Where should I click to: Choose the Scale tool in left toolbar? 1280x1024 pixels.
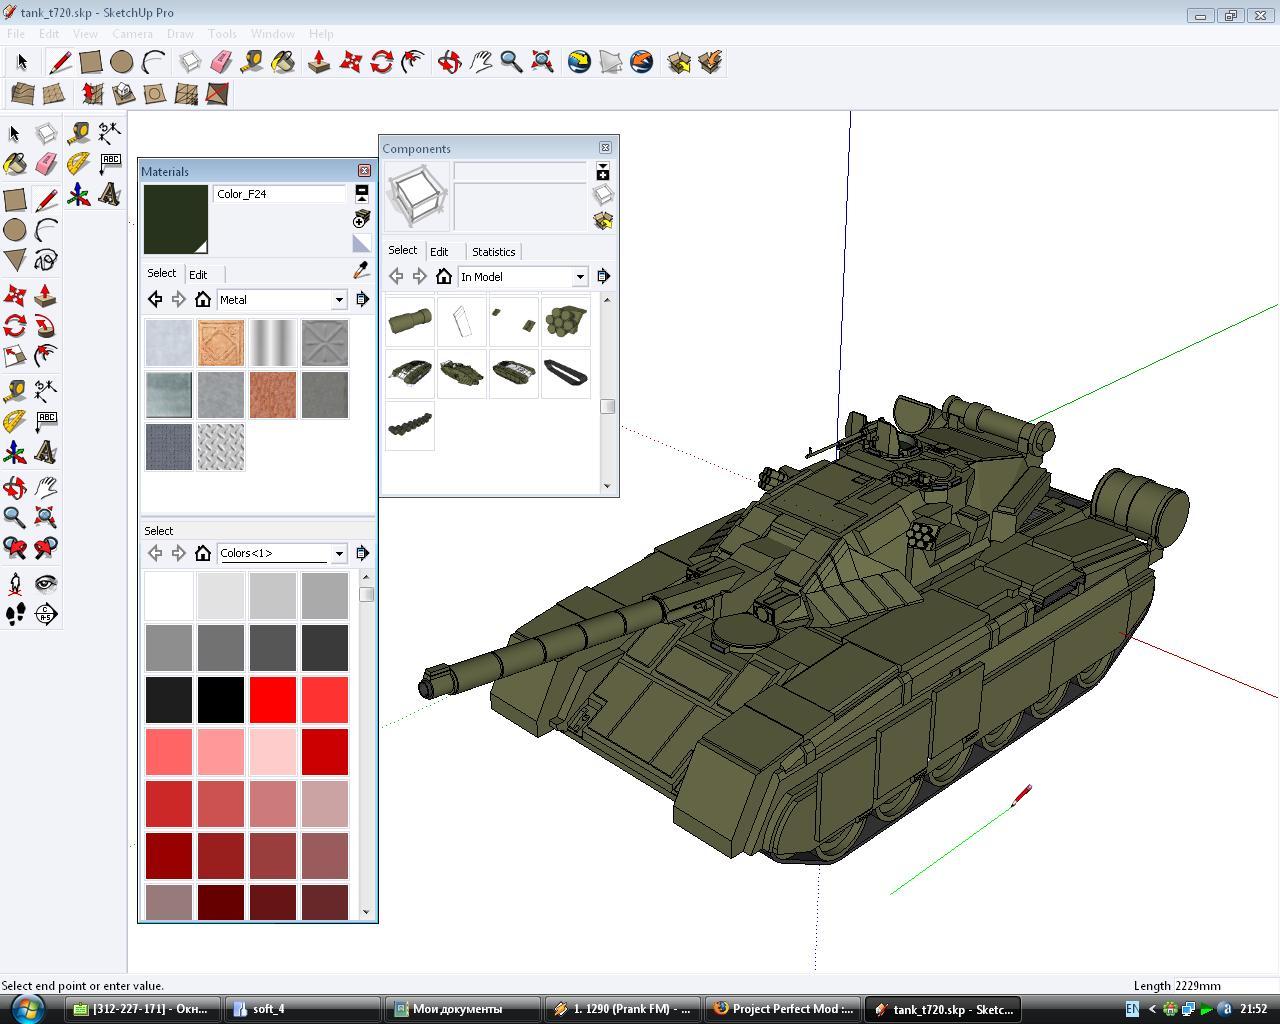click(15, 356)
